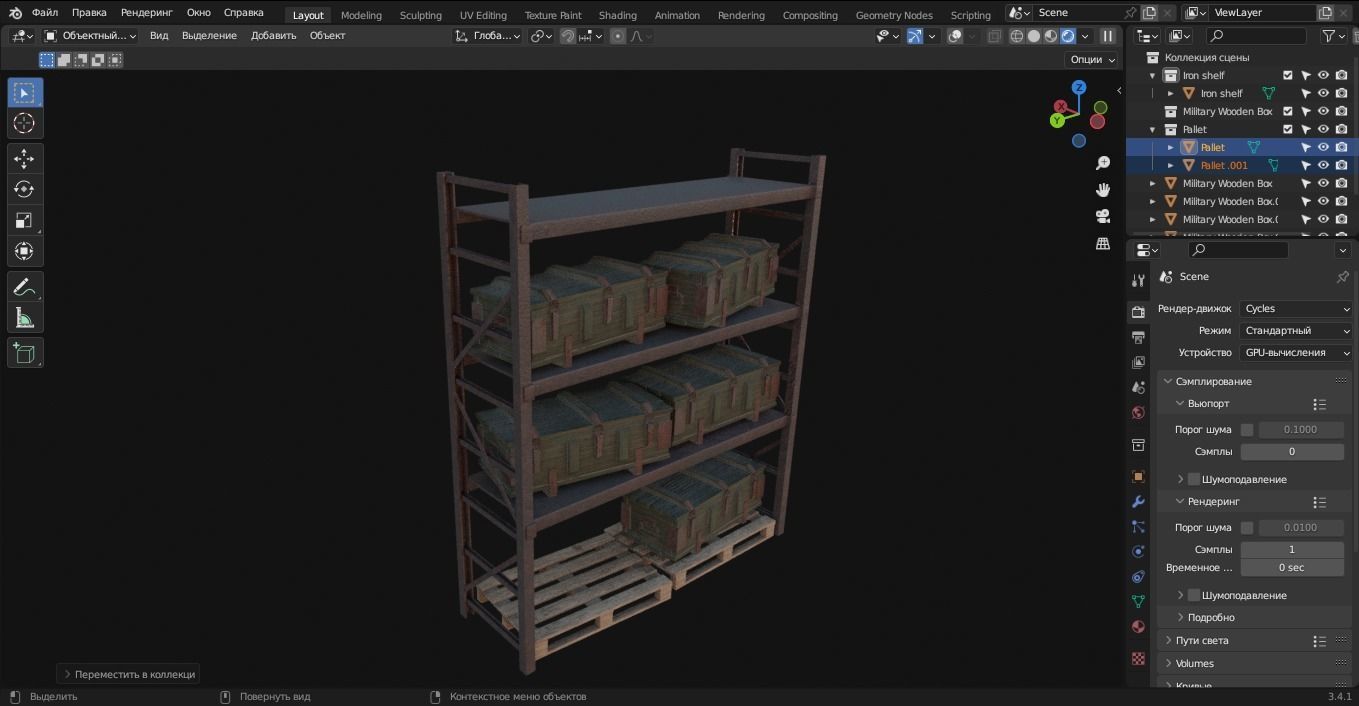Click the viewport zoom magnifier icon
The height and width of the screenshot is (706, 1359).
coord(1103,163)
